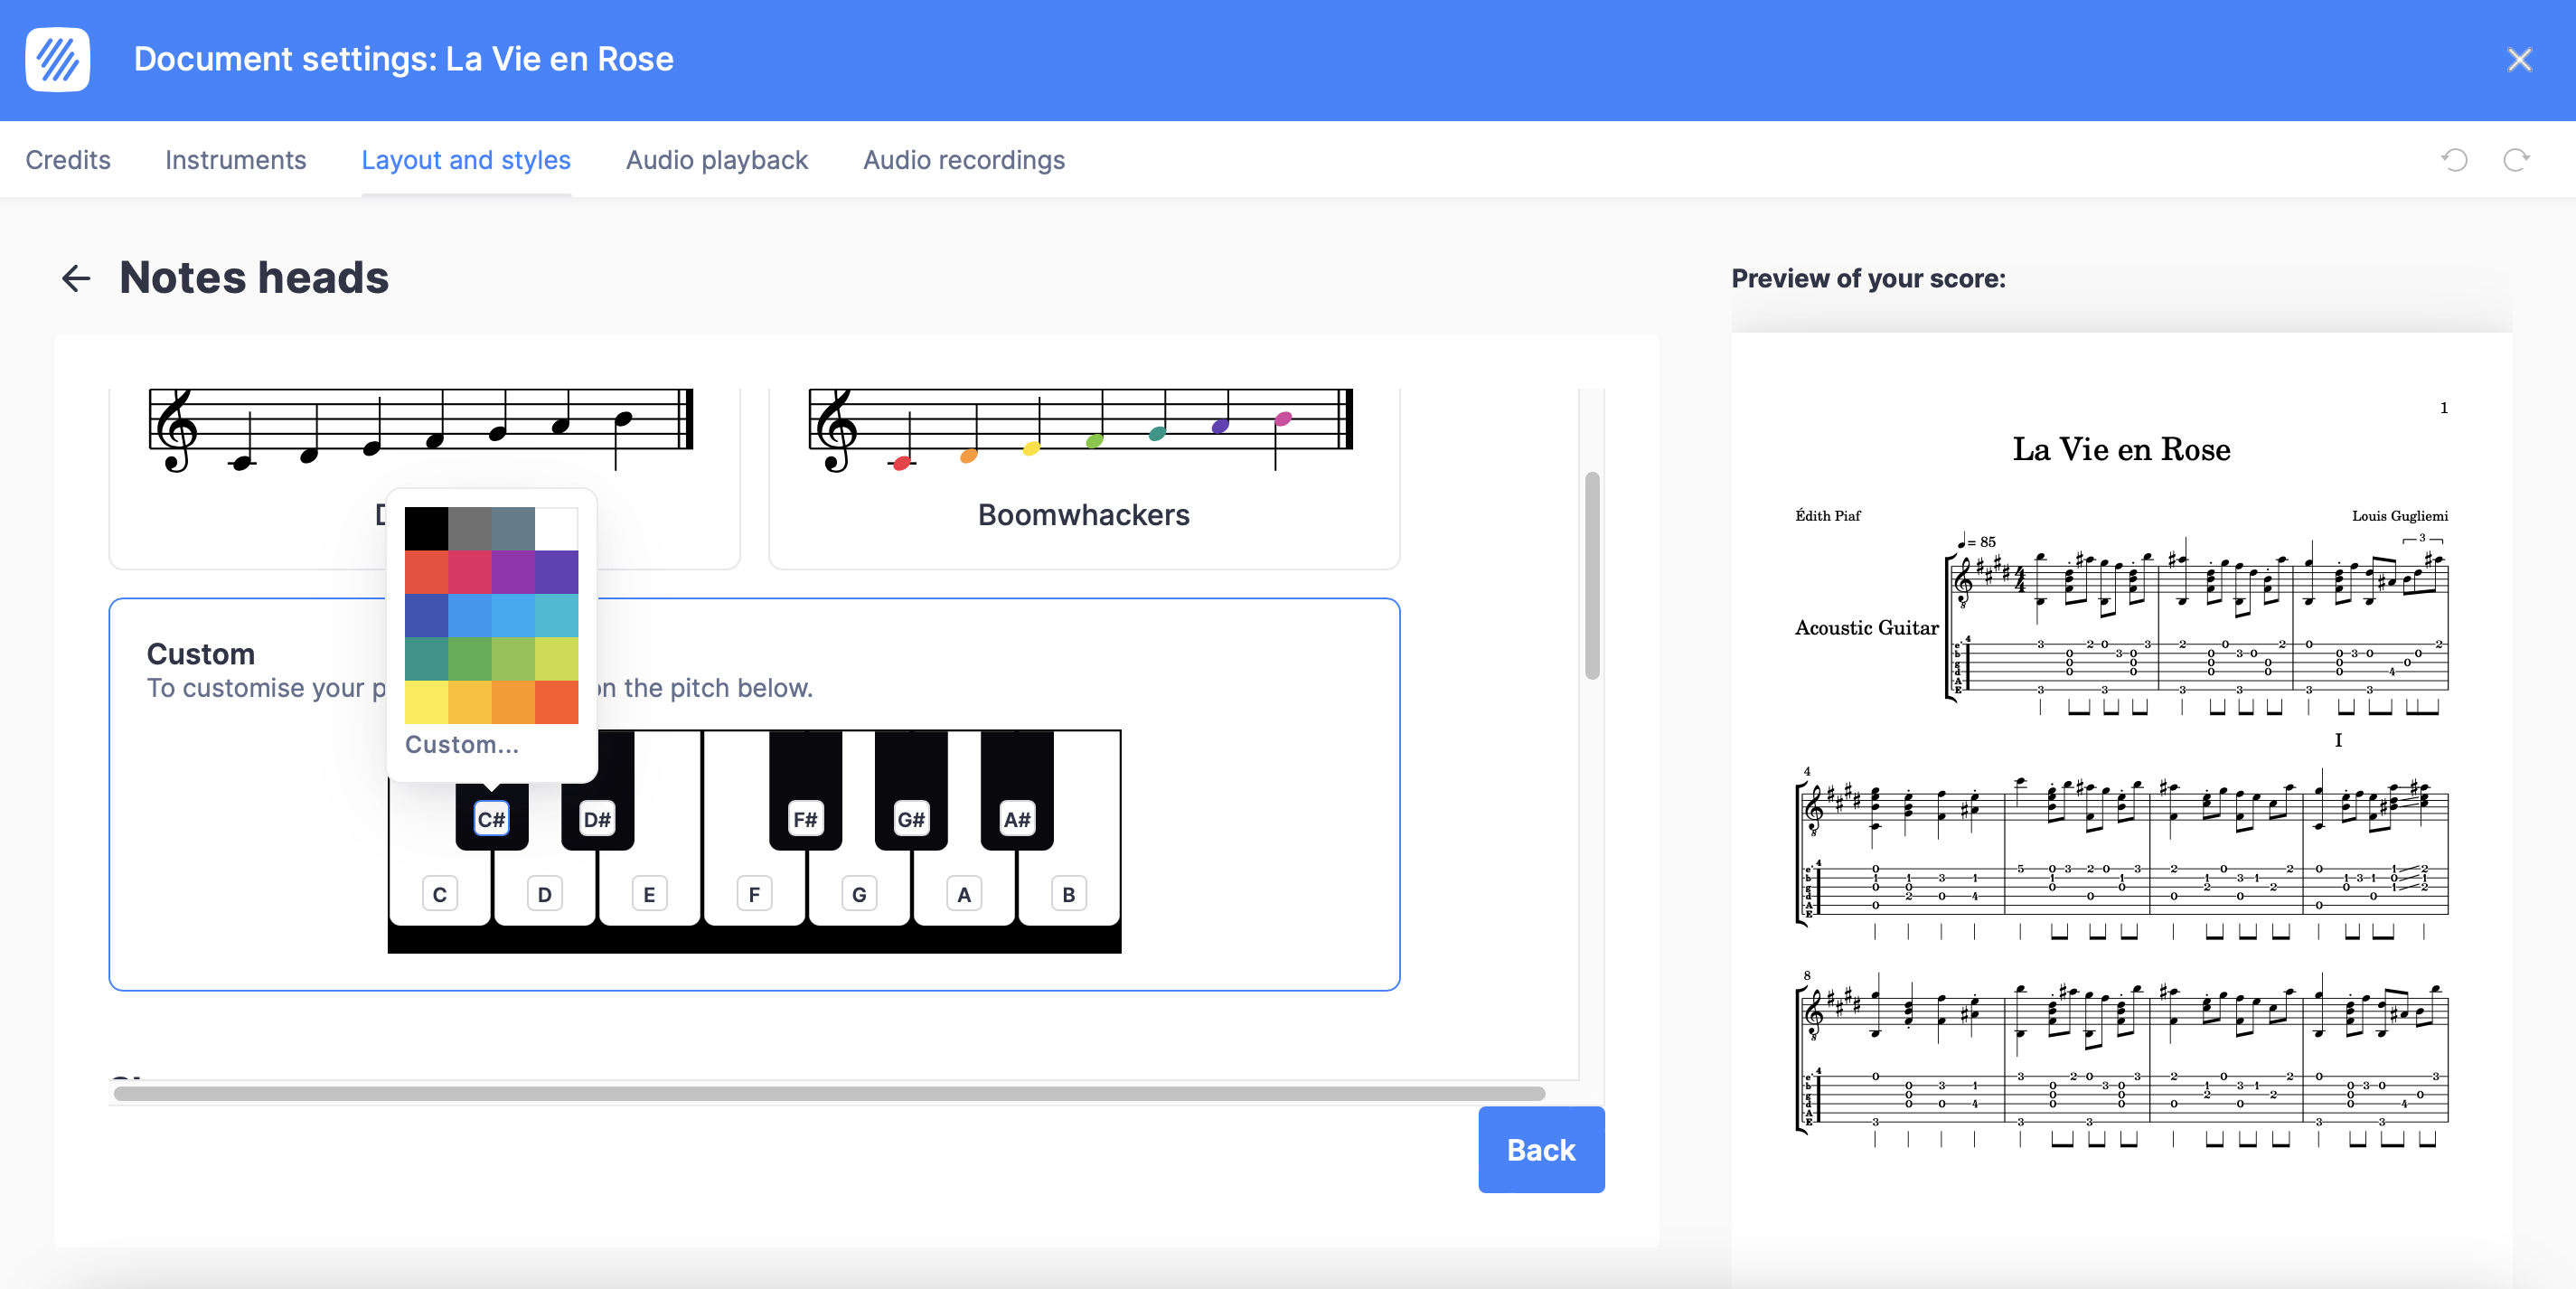Image resolution: width=2576 pixels, height=1289 pixels.
Task: Click the undo icon
Action: (2454, 160)
